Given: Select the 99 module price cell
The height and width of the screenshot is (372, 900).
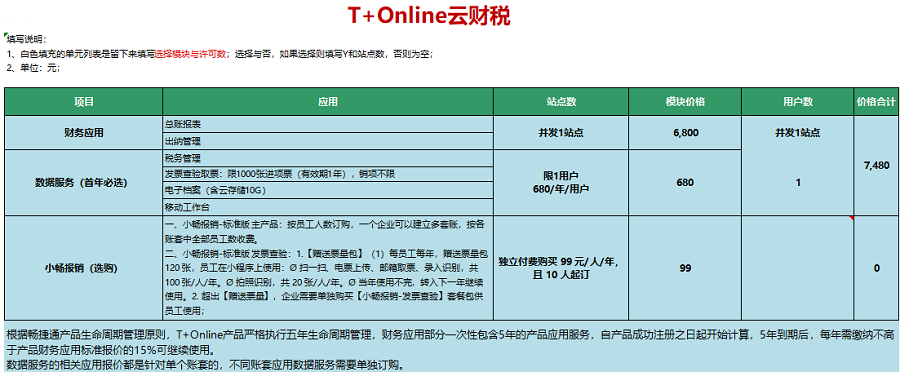Looking at the screenshot, I should 685,268.
